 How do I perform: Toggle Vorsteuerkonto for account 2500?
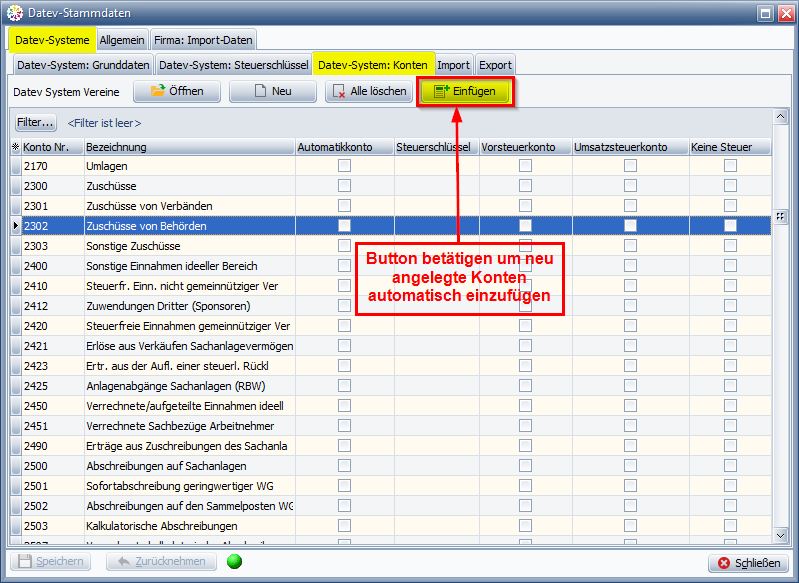(525, 466)
